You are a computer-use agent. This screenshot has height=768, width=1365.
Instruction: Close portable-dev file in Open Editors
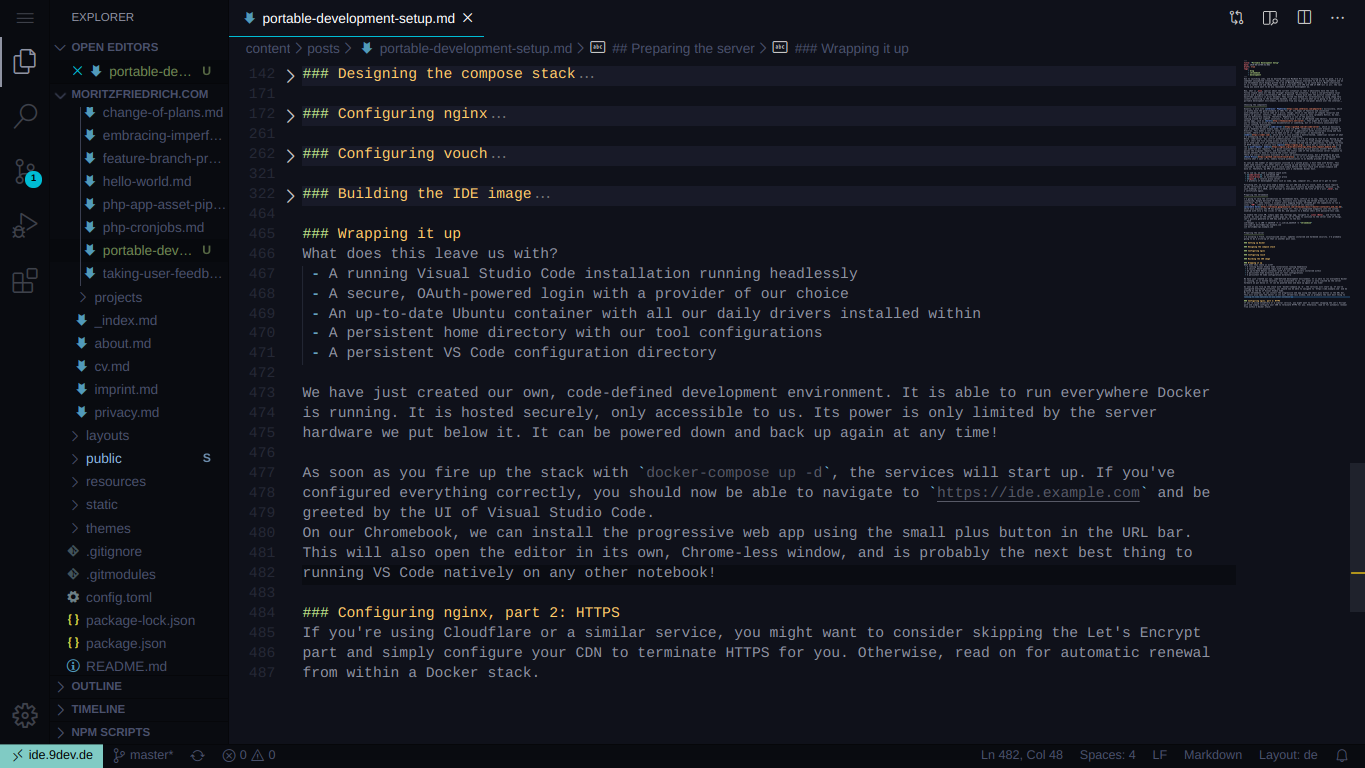pyautogui.click(x=78, y=71)
